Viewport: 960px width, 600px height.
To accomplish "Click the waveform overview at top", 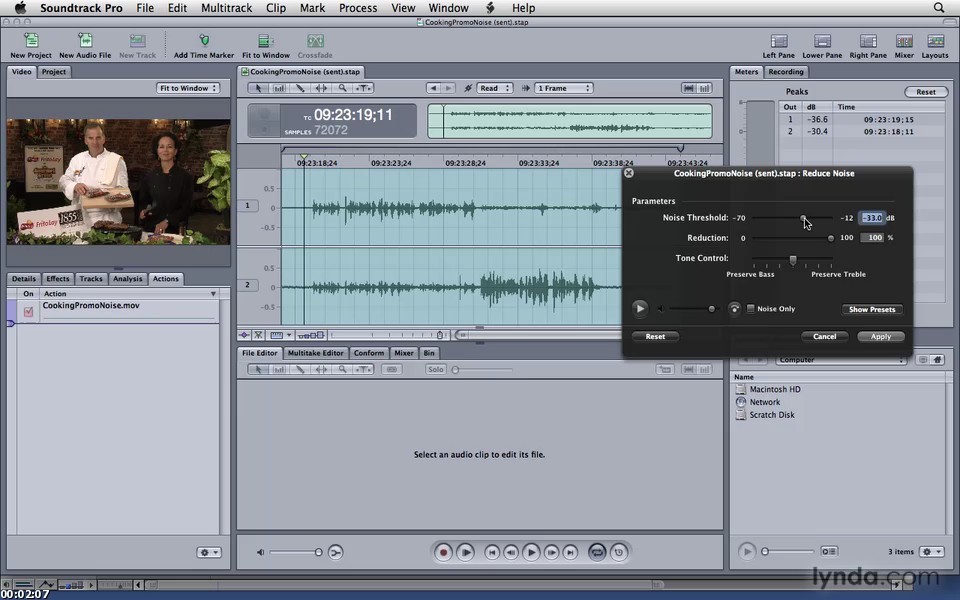I will 569,121.
